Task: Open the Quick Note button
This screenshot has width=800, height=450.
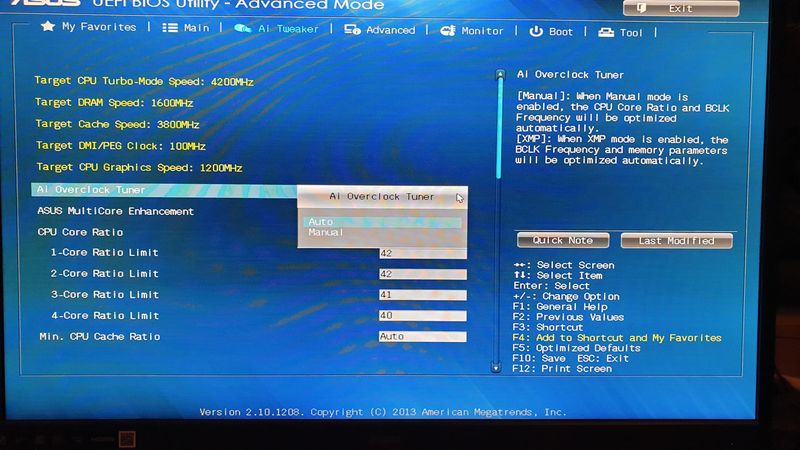Action: pos(563,240)
